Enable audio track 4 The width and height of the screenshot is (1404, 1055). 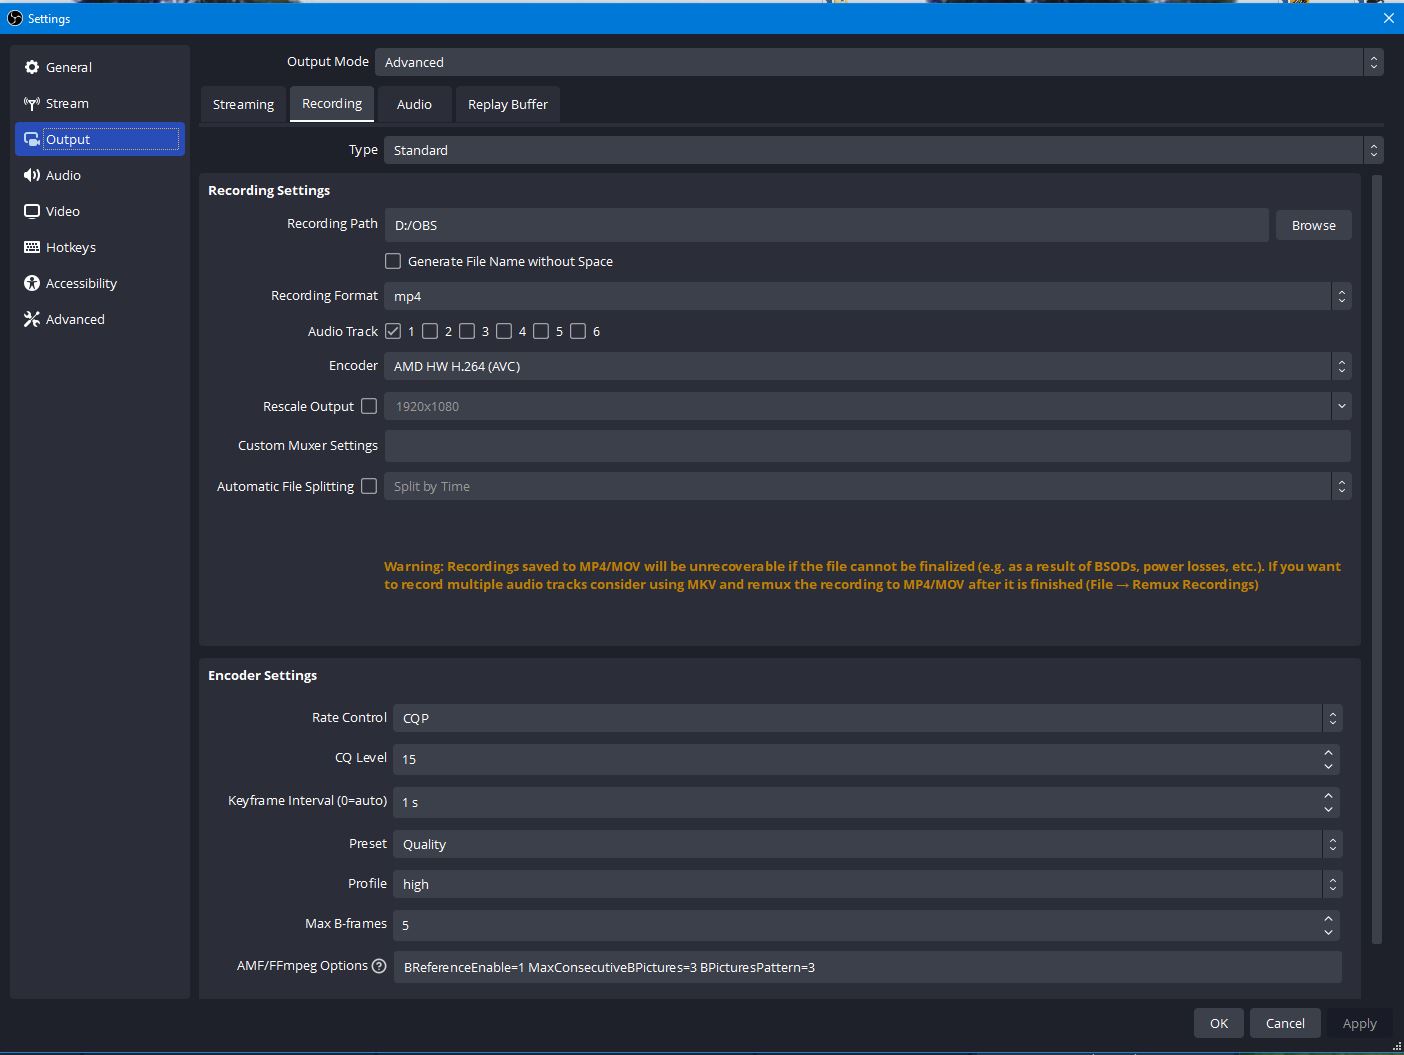point(504,331)
